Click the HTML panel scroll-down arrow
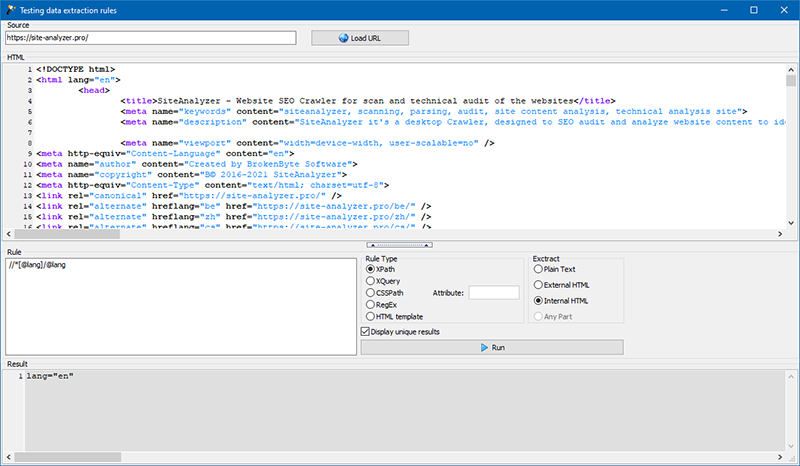 [791, 223]
